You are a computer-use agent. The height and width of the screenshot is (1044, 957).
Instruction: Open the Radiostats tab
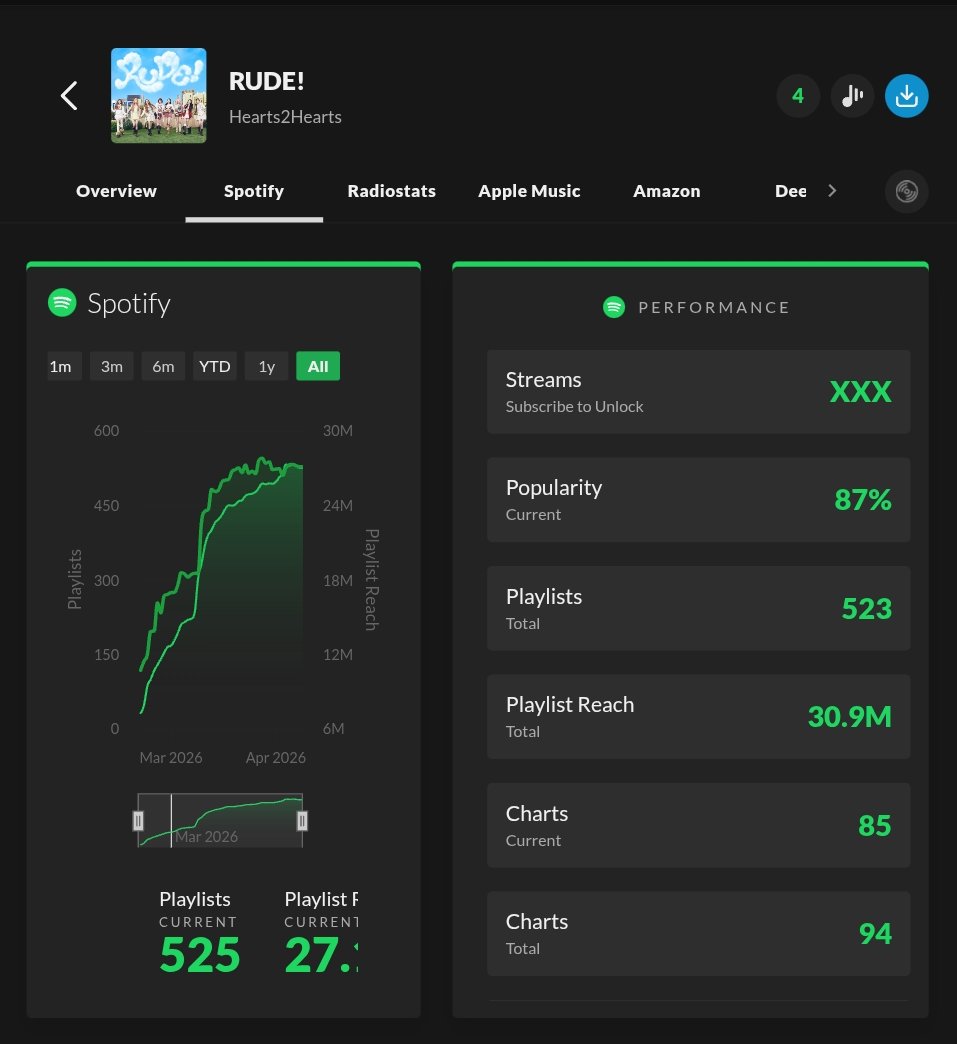392,191
